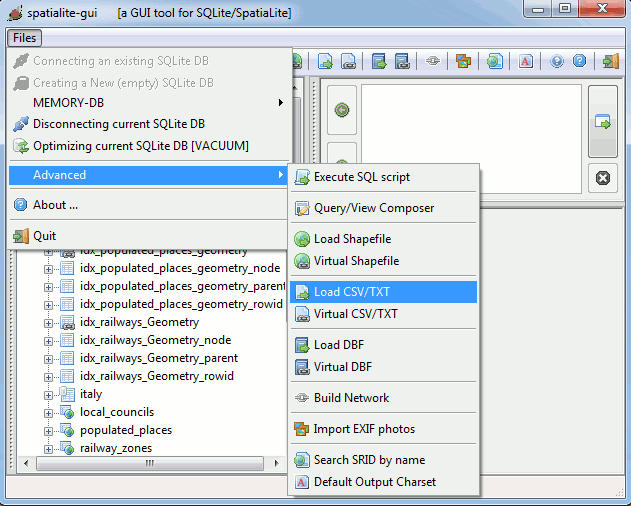Select the idx_railways_Geometry_rowid tree label
This screenshot has height=506, width=631.
pyautogui.click(x=157, y=376)
